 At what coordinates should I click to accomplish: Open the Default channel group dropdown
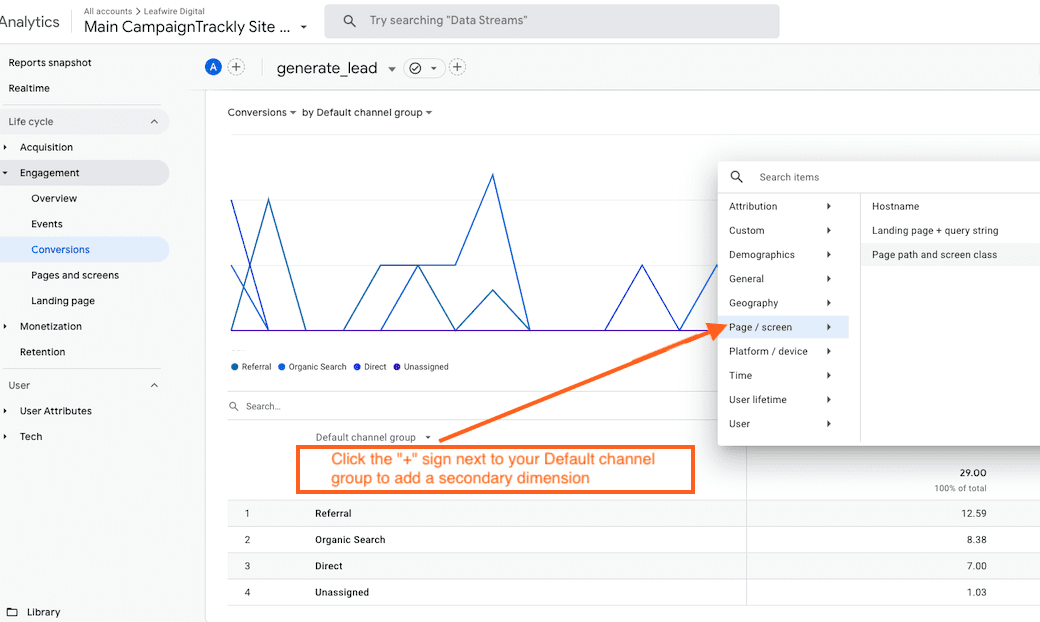pyautogui.click(x=374, y=437)
